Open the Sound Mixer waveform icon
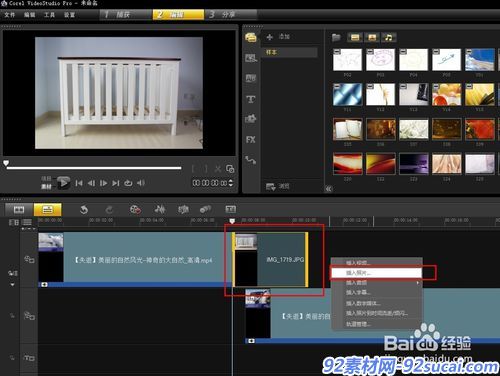 (x=160, y=209)
